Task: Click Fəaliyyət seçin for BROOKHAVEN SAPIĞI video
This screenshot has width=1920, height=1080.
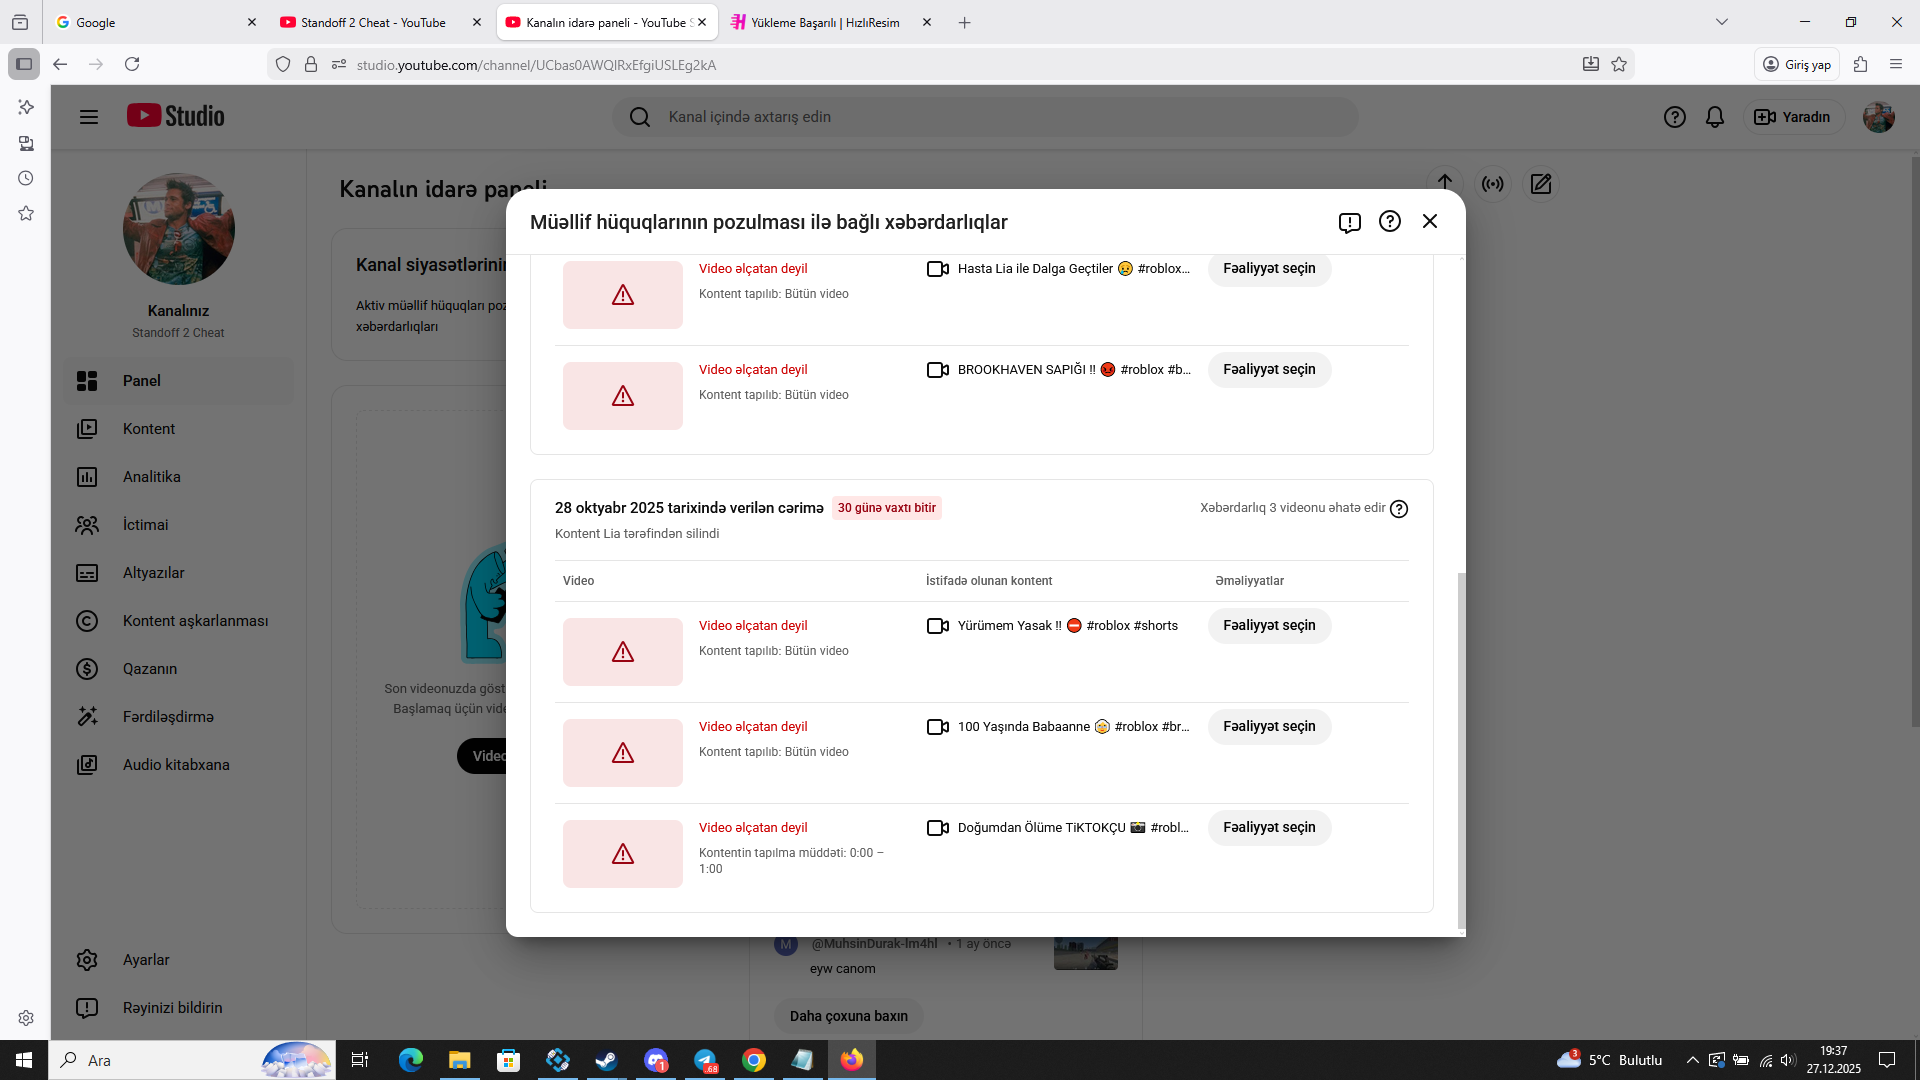Action: [x=1269, y=370]
